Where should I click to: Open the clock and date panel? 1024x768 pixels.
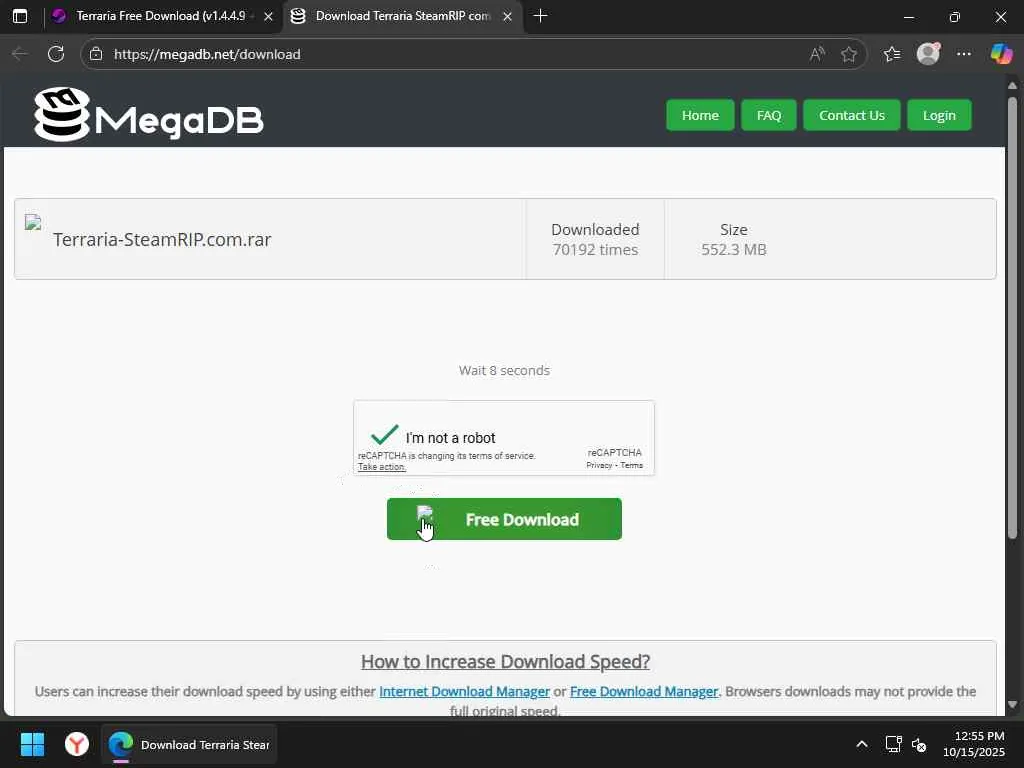click(974, 744)
